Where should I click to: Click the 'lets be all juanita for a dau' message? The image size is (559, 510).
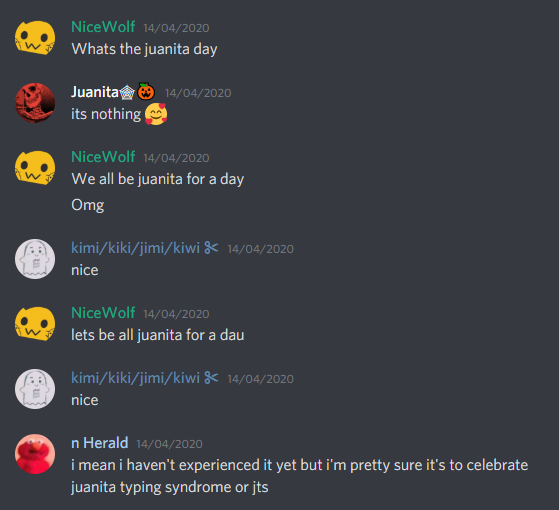158,335
